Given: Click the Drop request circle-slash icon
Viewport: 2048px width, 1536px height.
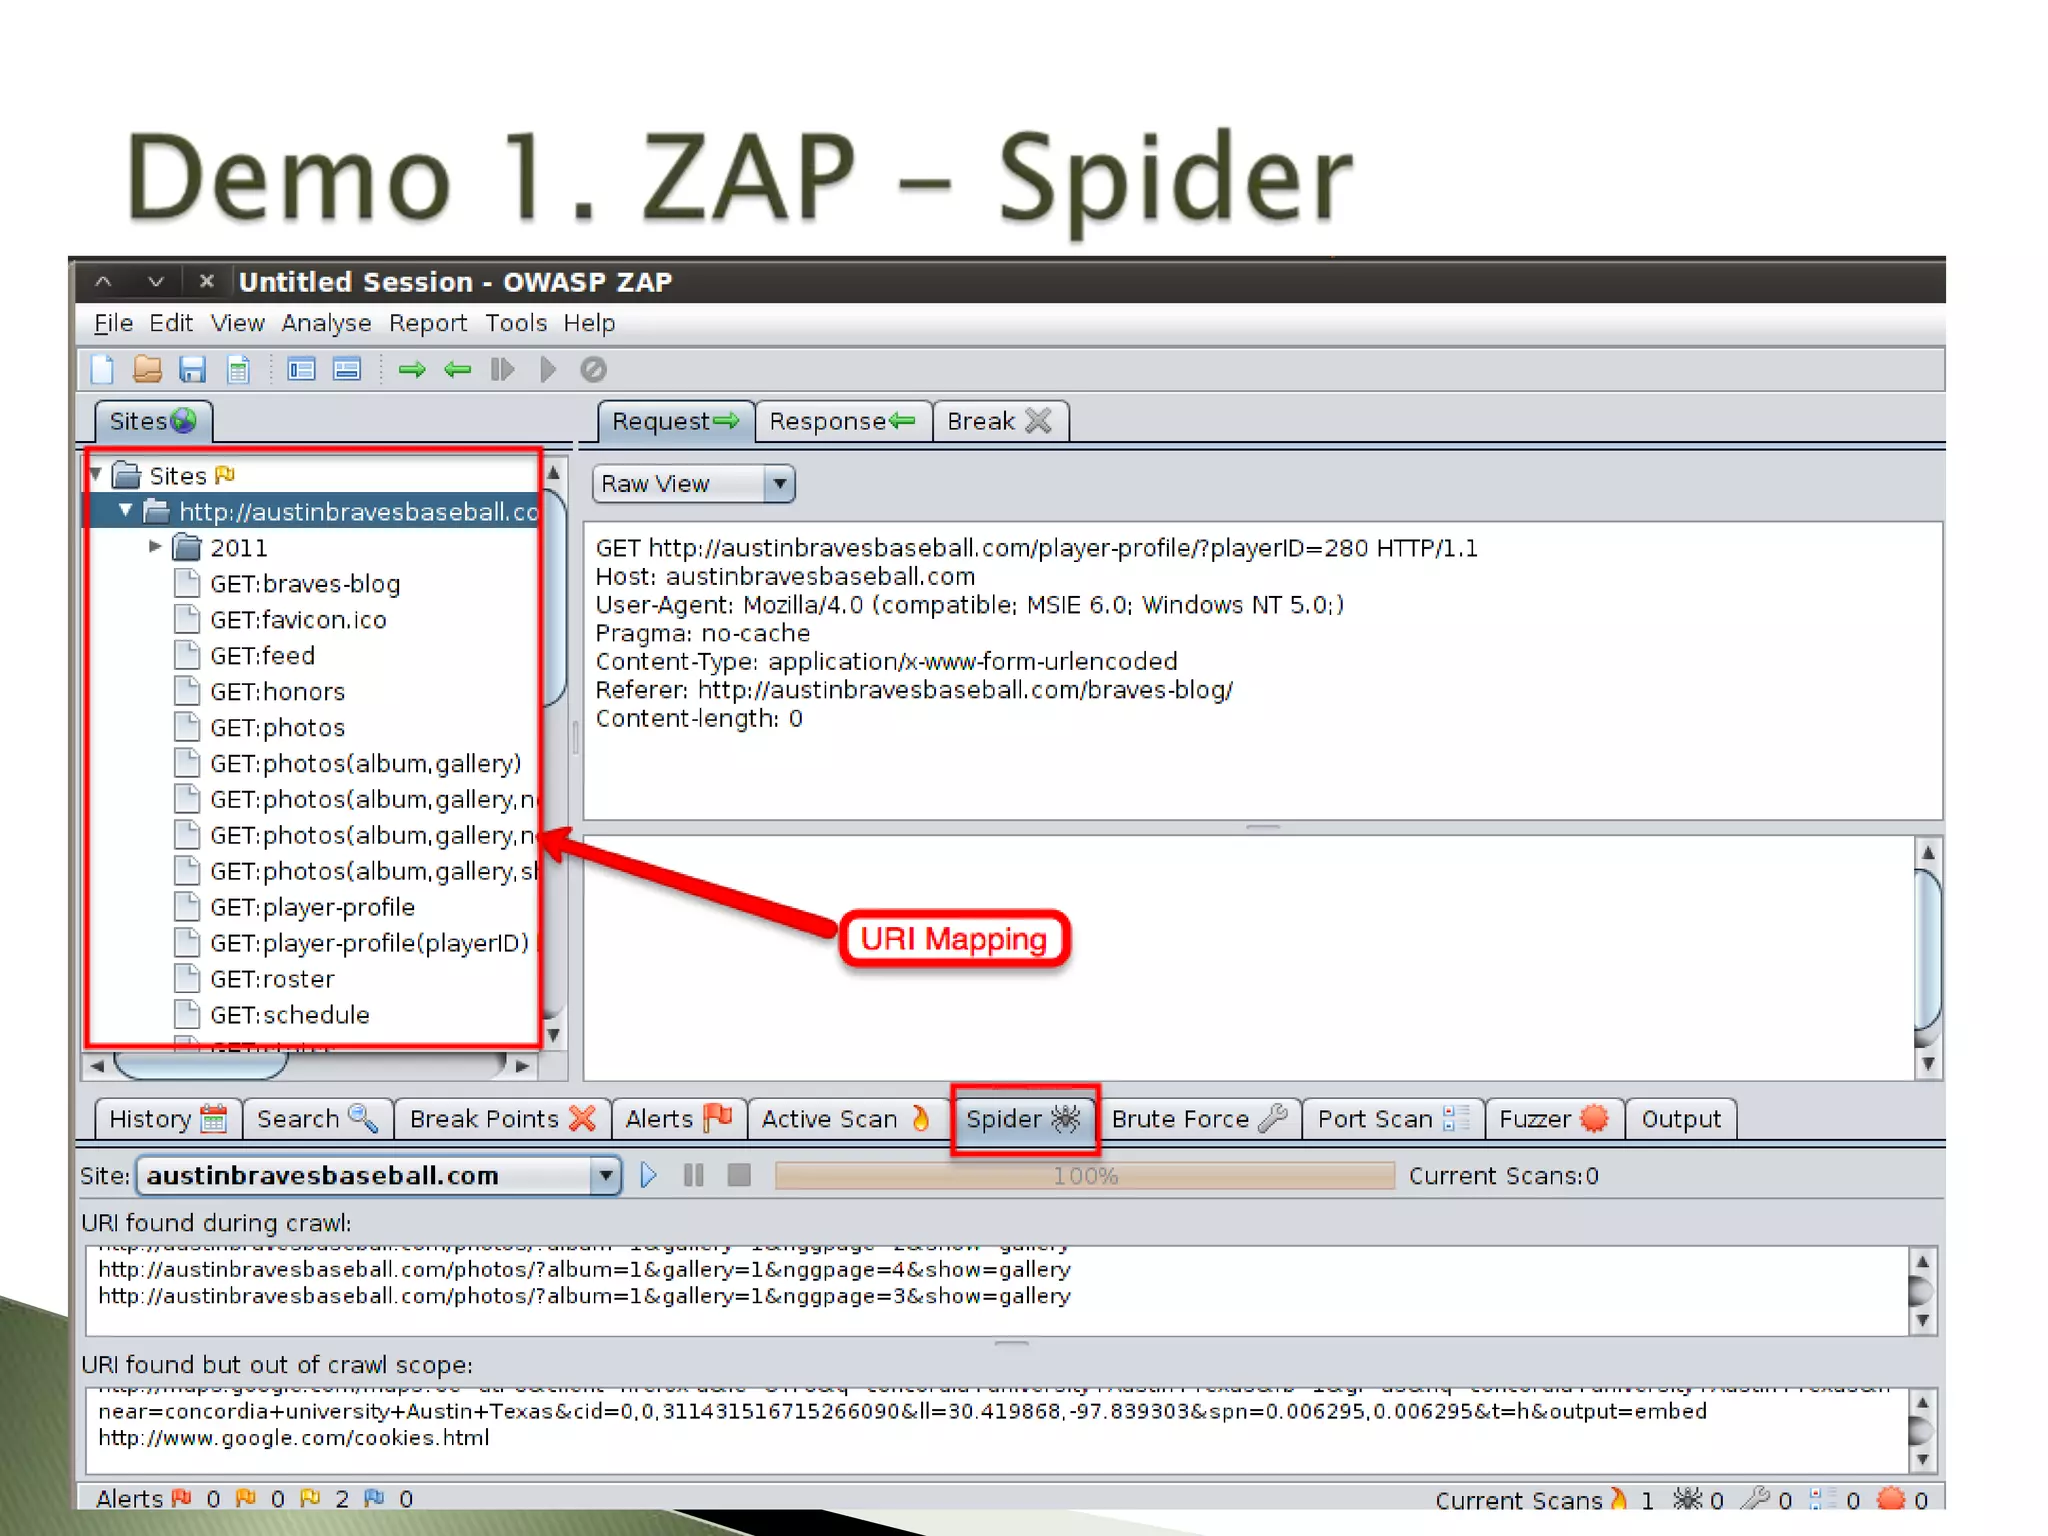Looking at the screenshot, I should 593,370.
